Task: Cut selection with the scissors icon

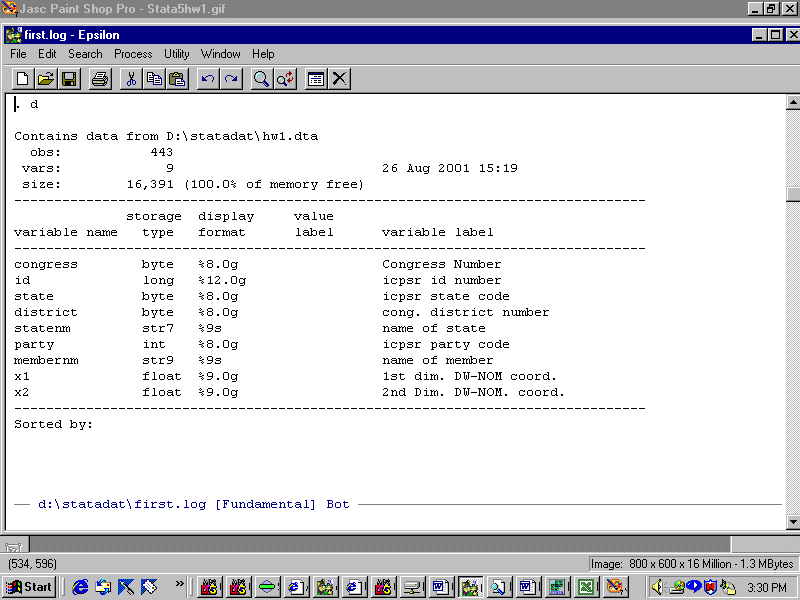Action: click(x=131, y=79)
